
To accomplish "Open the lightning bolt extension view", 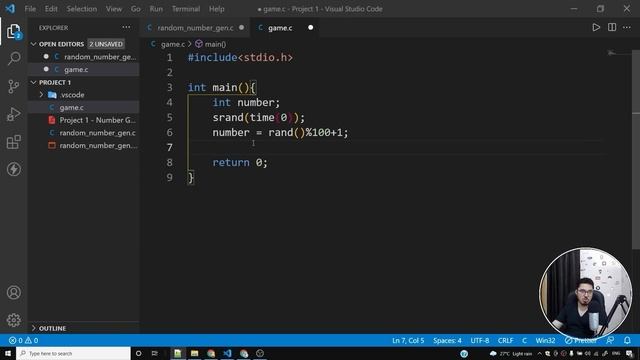I will coord(13,169).
